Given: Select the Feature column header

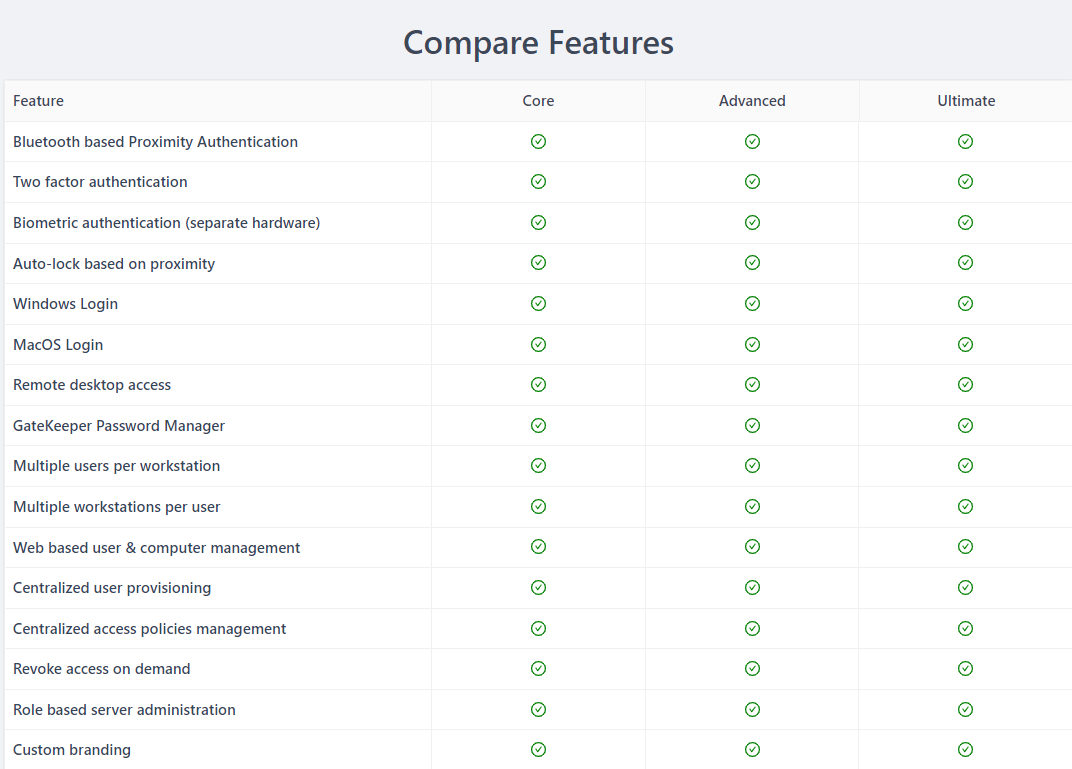Looking at the screenshot, I should click(x=38, y=101).
